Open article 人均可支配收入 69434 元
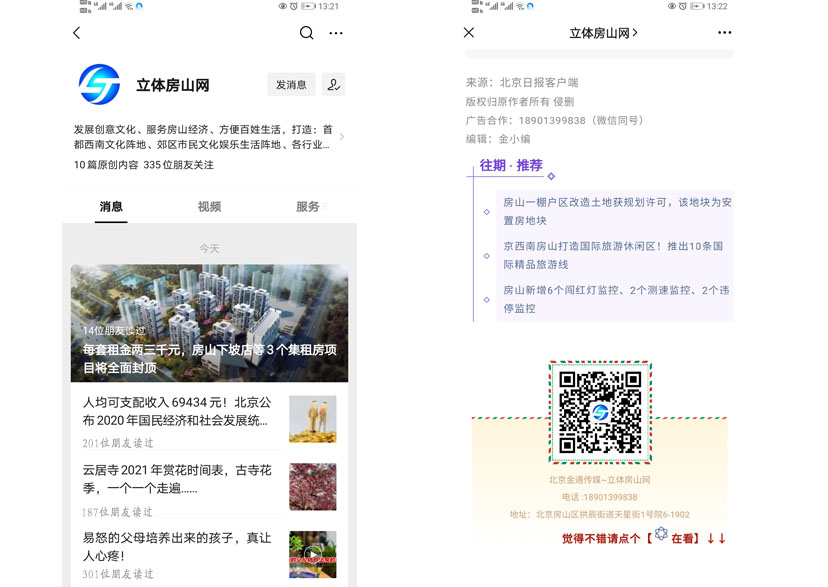This screenshot has height=587, width=828. tap(177, 411)
